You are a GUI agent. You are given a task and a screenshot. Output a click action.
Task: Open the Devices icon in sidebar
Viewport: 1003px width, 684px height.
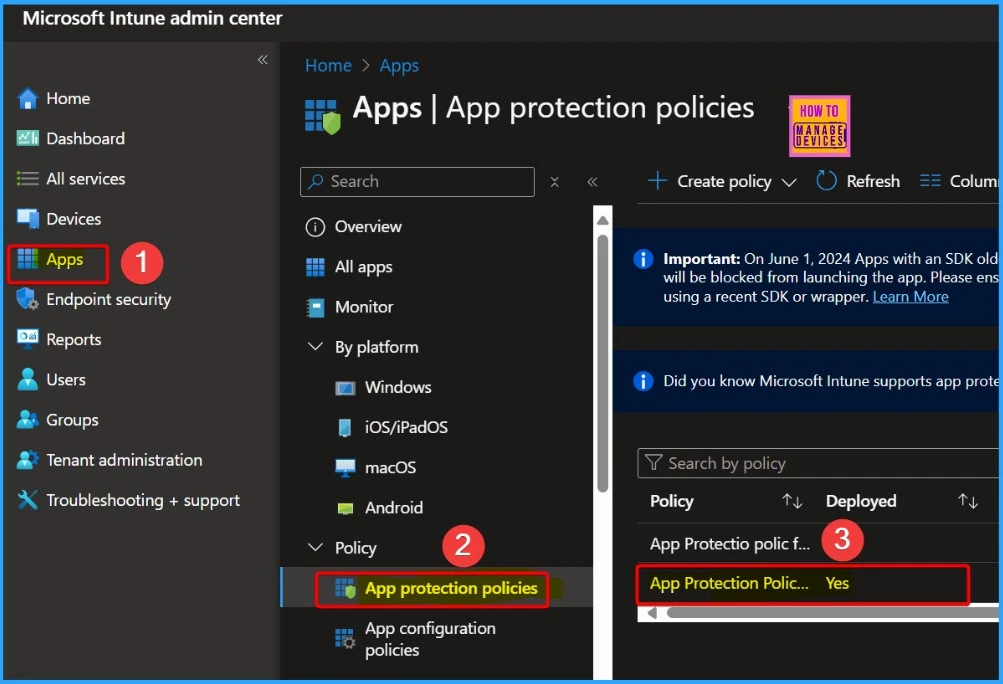click(x=28, y=219)
